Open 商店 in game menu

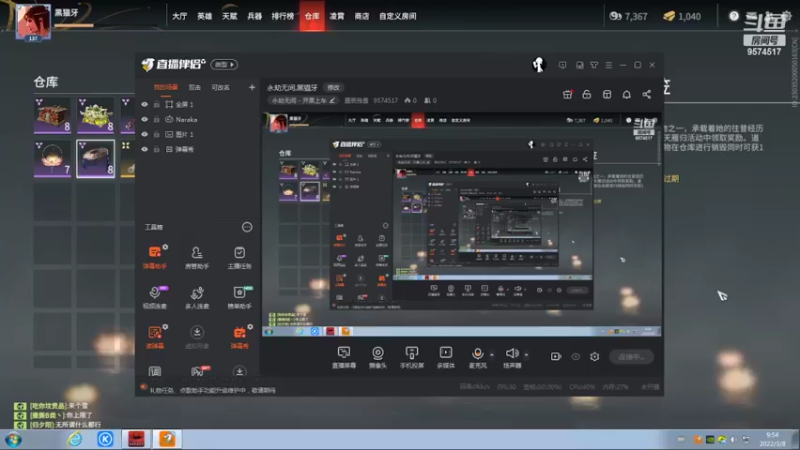point(362,16)
